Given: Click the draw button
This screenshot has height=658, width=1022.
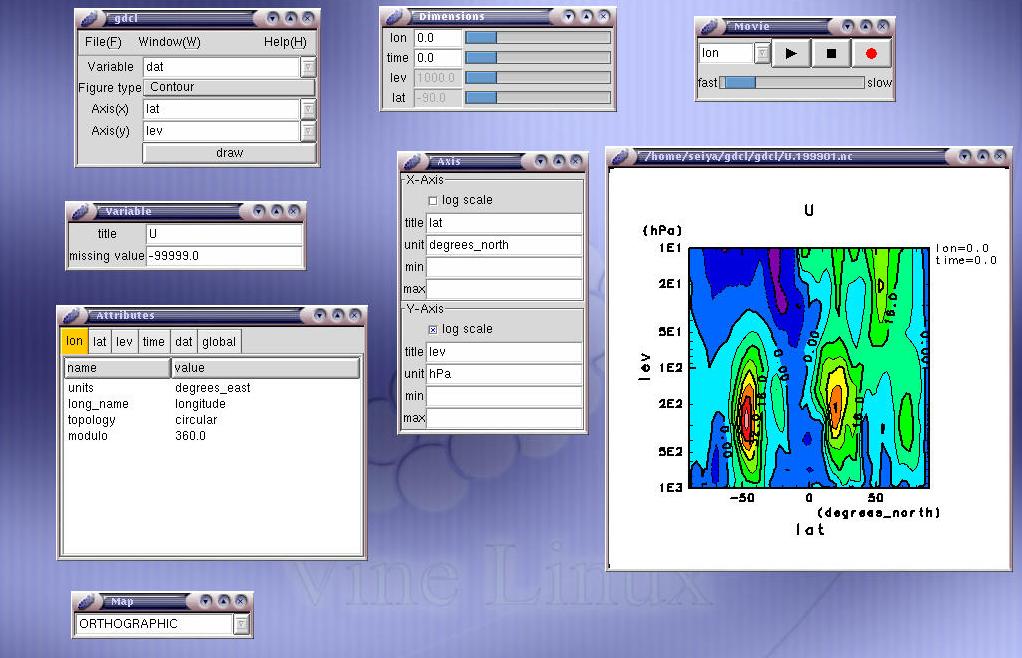Looking at the screenshot, I should coord(229,153).
